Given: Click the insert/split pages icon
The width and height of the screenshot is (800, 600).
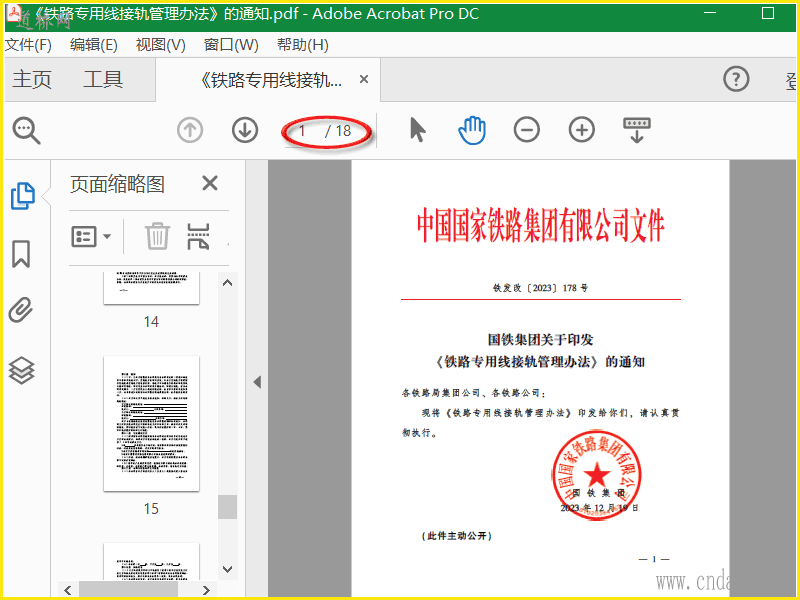Looking at the screenshot, I should pos(198,236).
